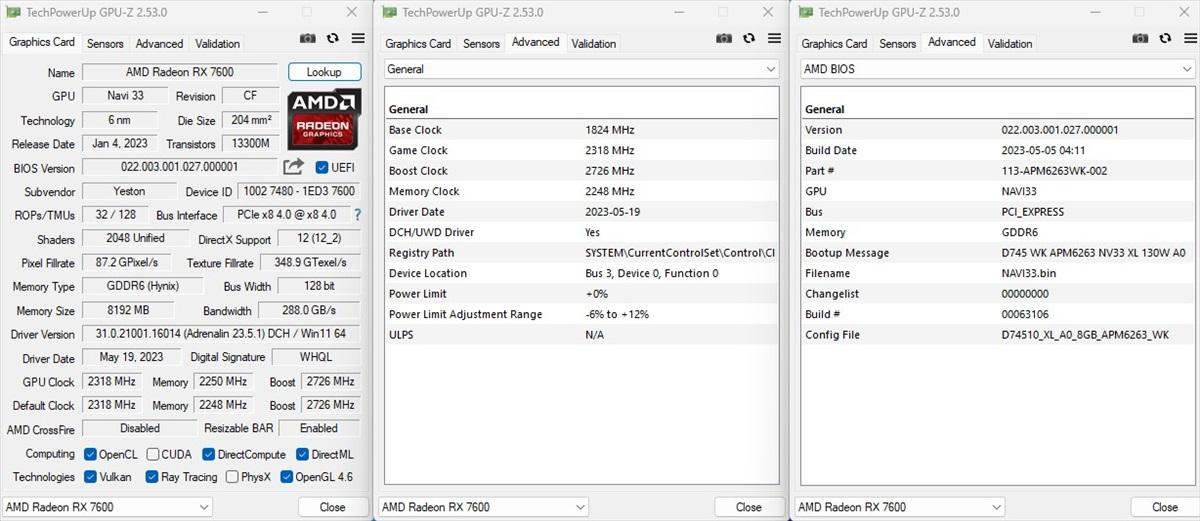Toggle the OpenCL checkbox
The image size is (1200, 521).
point(90,454)
